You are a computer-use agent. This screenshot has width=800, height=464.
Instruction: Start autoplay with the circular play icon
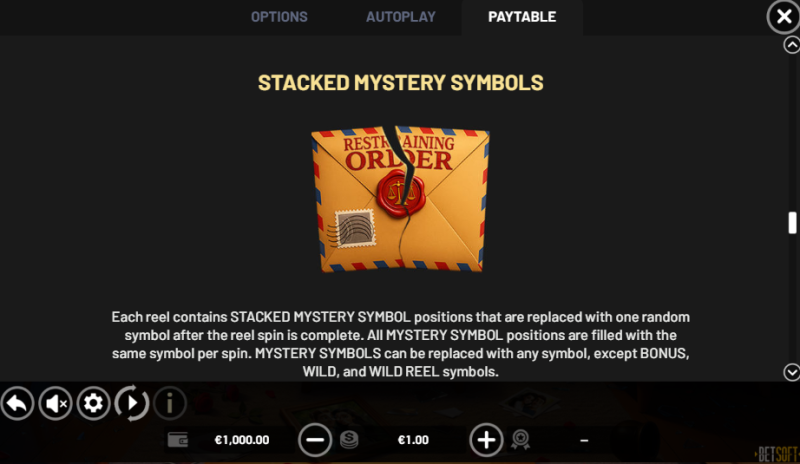[x=132, y=403]
